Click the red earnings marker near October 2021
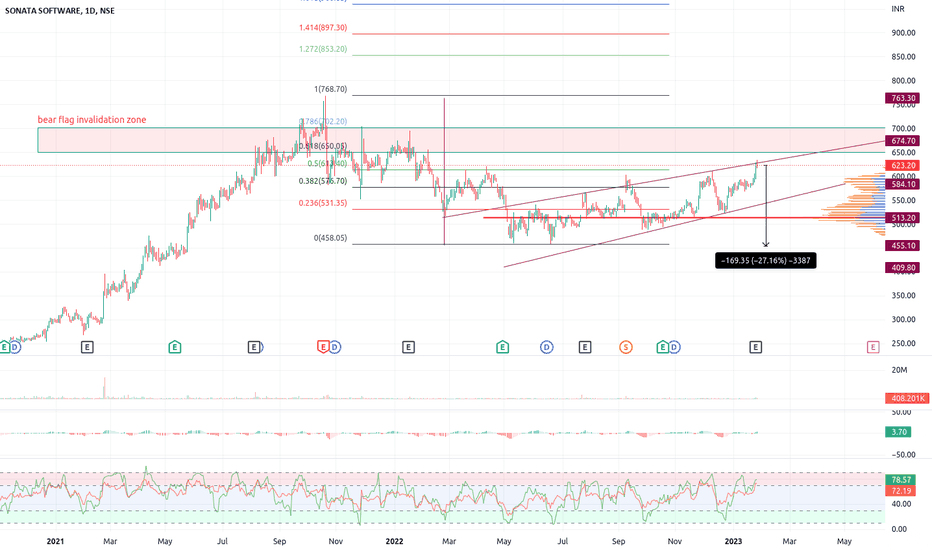Image resolution: width=932 pixels, height=550 pixels. coord(323,347)
